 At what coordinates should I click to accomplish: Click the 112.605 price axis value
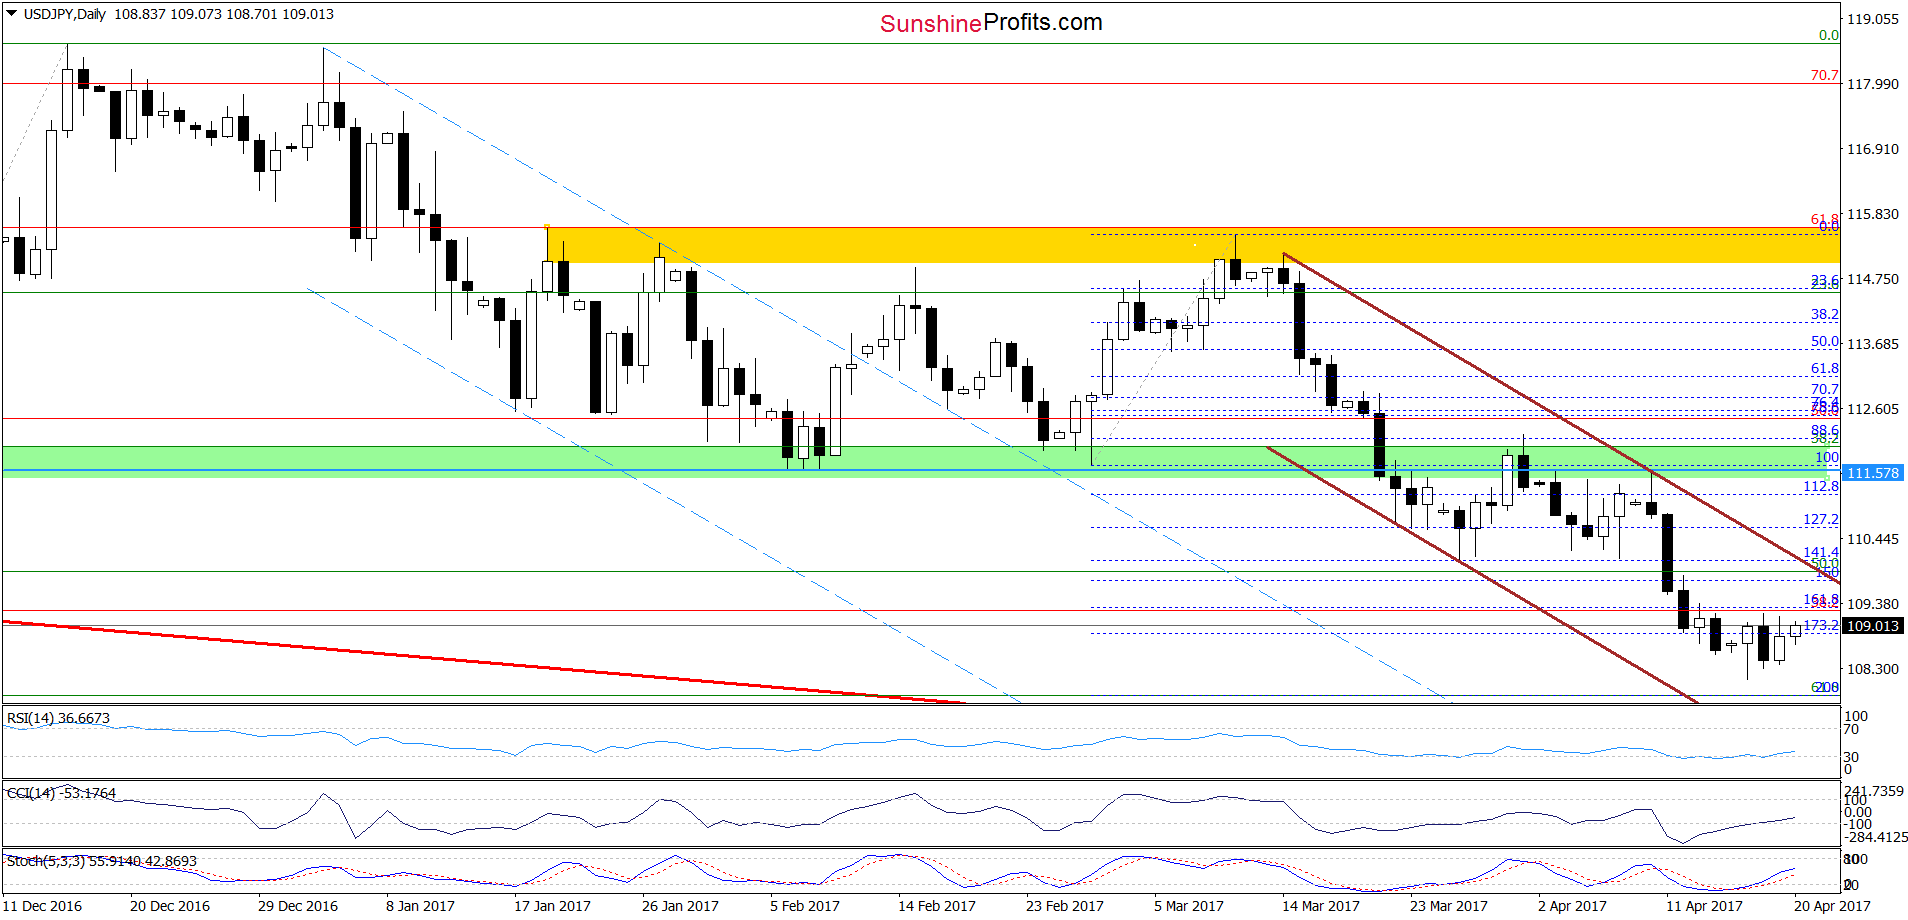[1873, 409]
